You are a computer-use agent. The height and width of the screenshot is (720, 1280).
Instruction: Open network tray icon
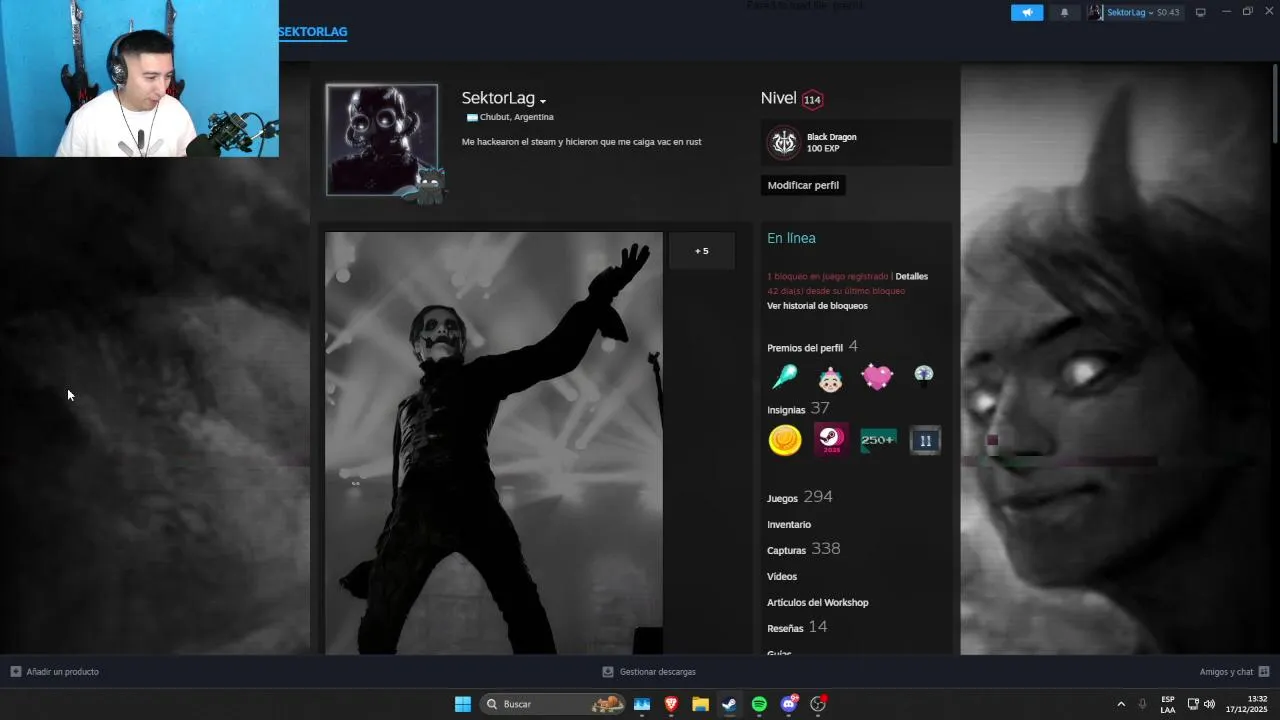(1193, 704)
